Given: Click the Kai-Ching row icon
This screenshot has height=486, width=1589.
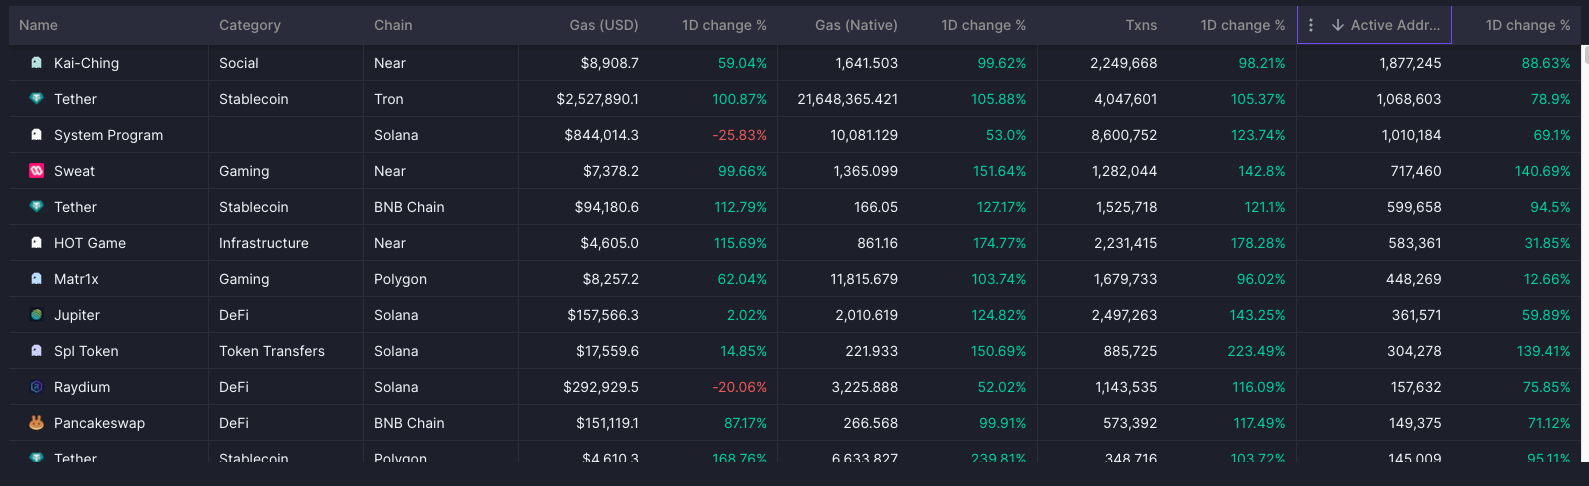Looking at the screenshot, I should coord(37,63).
